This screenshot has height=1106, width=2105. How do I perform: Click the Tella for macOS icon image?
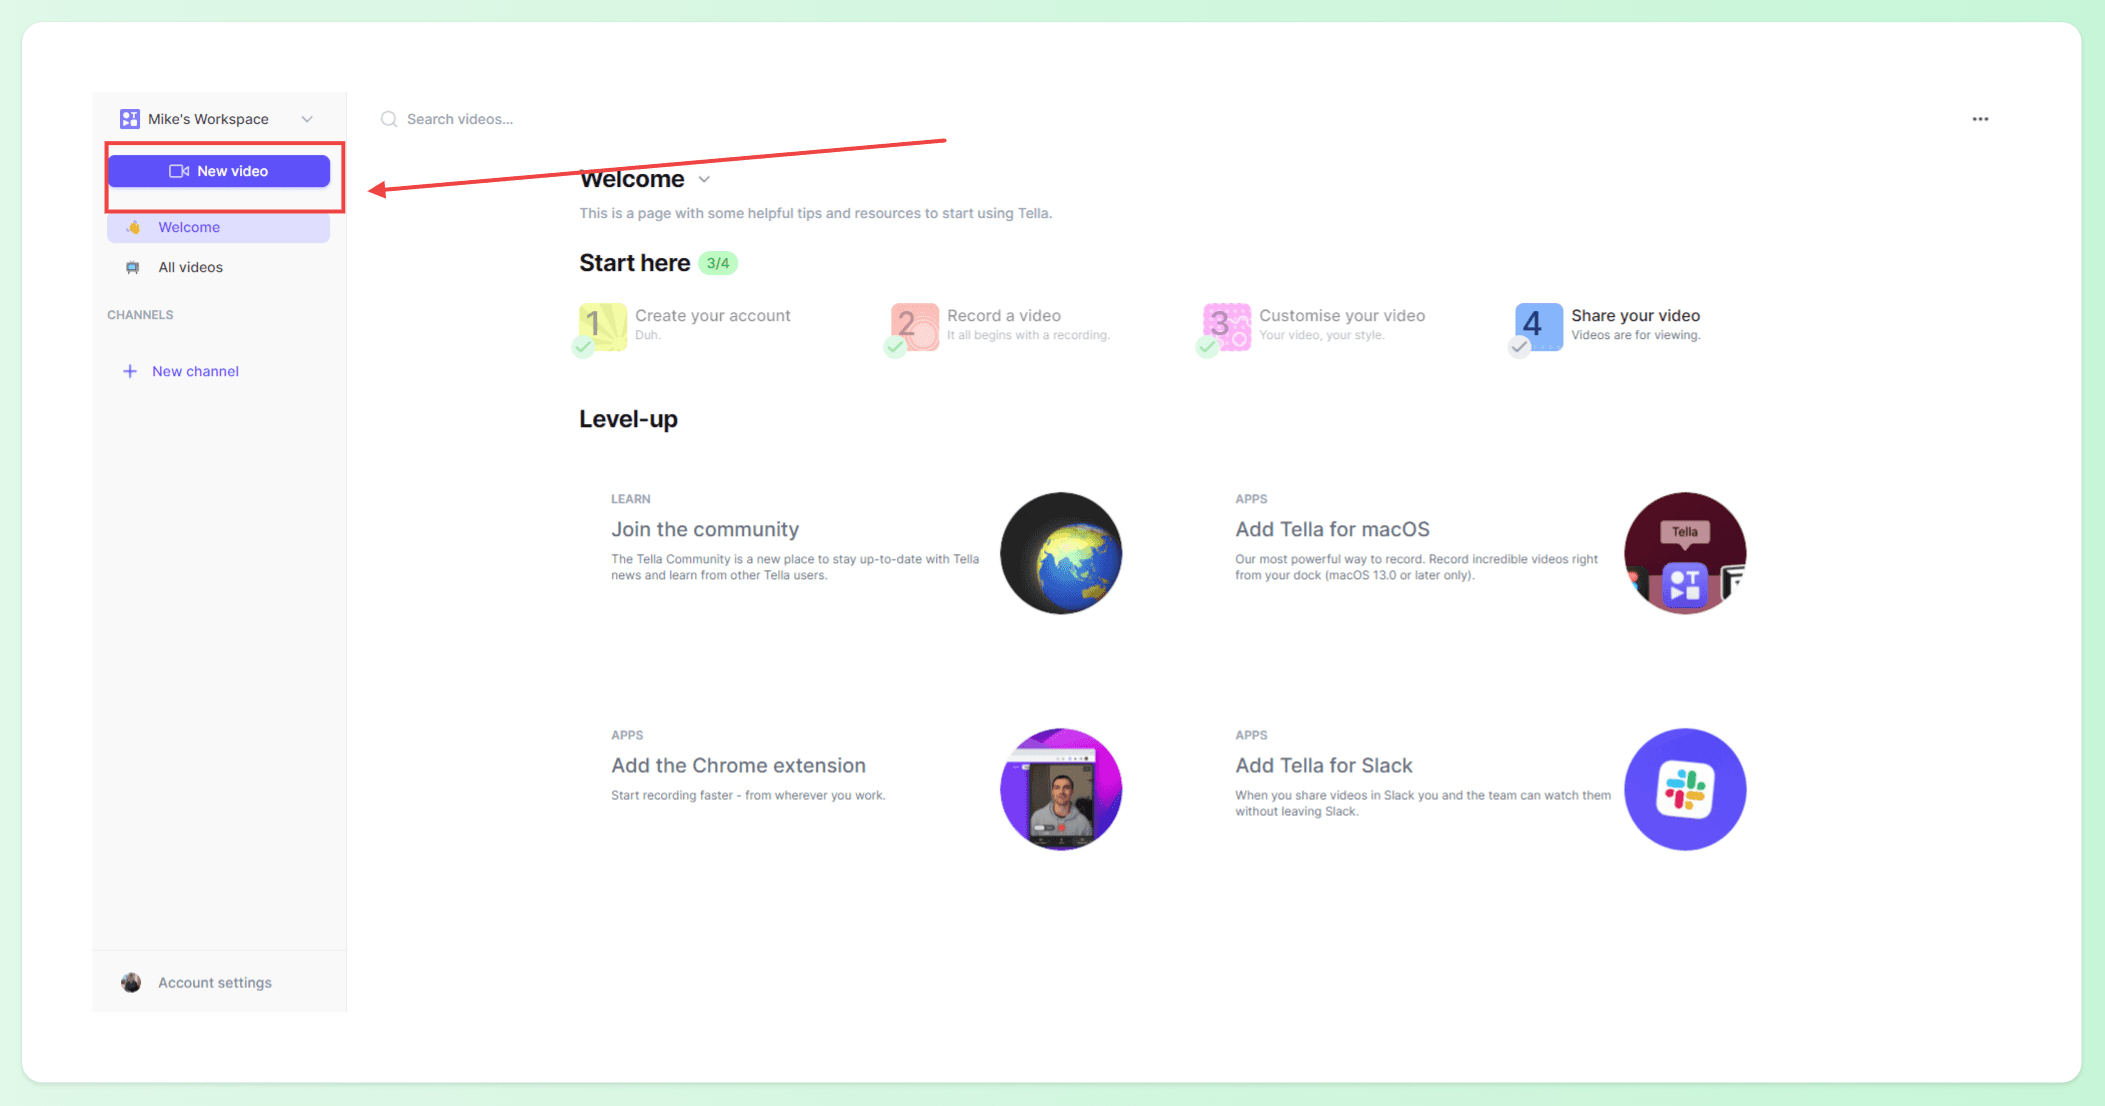[1685, 553]
